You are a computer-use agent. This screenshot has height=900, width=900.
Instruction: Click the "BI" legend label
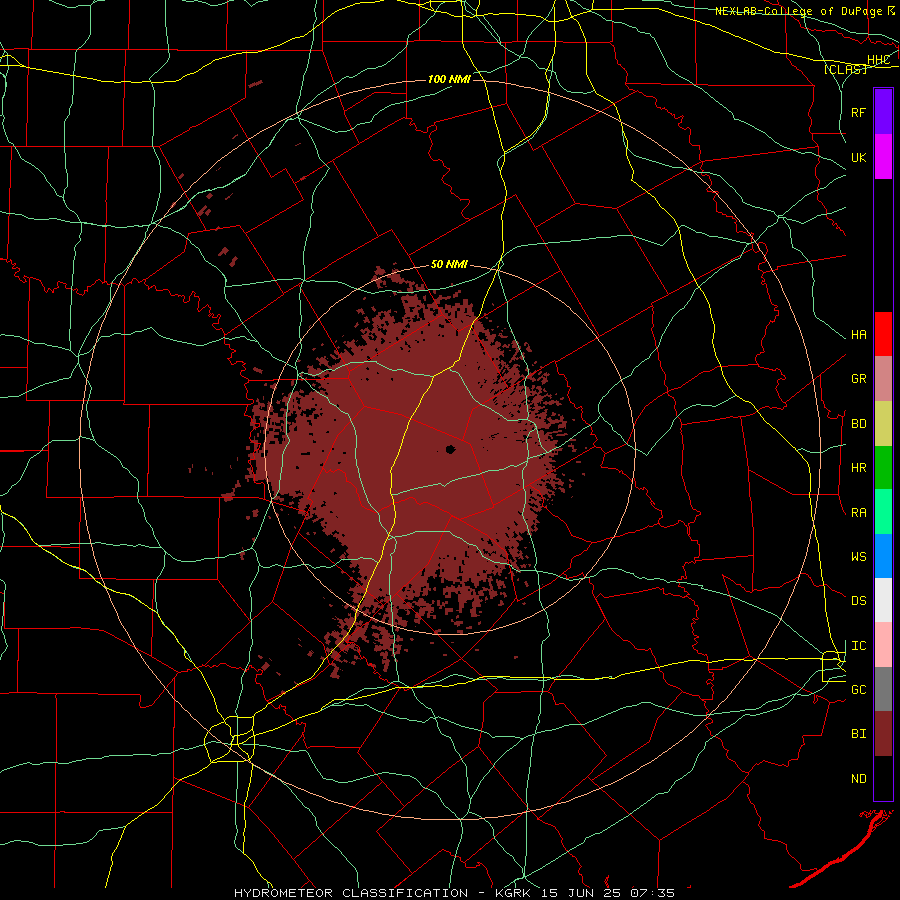[858, 734]
